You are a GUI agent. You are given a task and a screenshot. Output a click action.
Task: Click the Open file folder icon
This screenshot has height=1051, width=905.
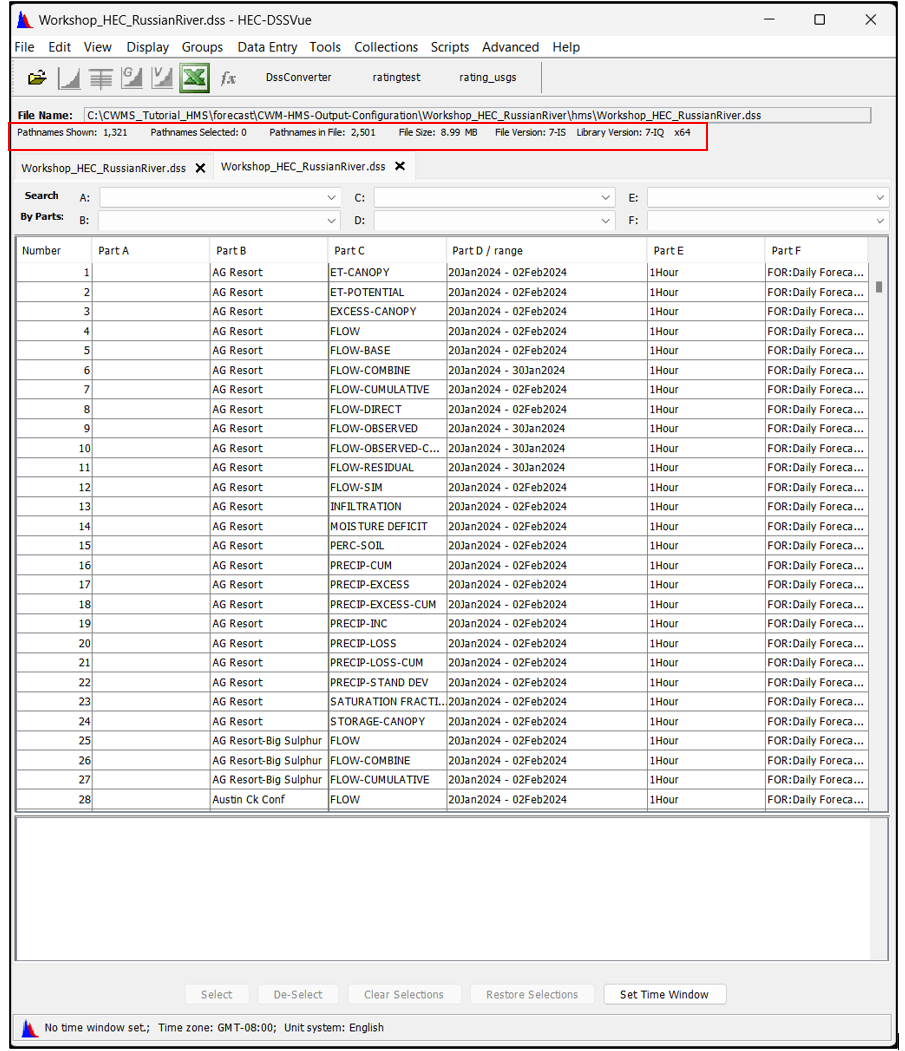tap(37, 78)
